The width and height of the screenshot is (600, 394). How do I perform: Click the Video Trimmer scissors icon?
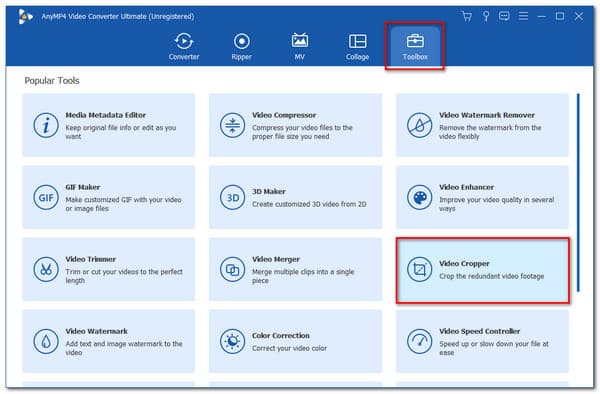coord(46,269)
